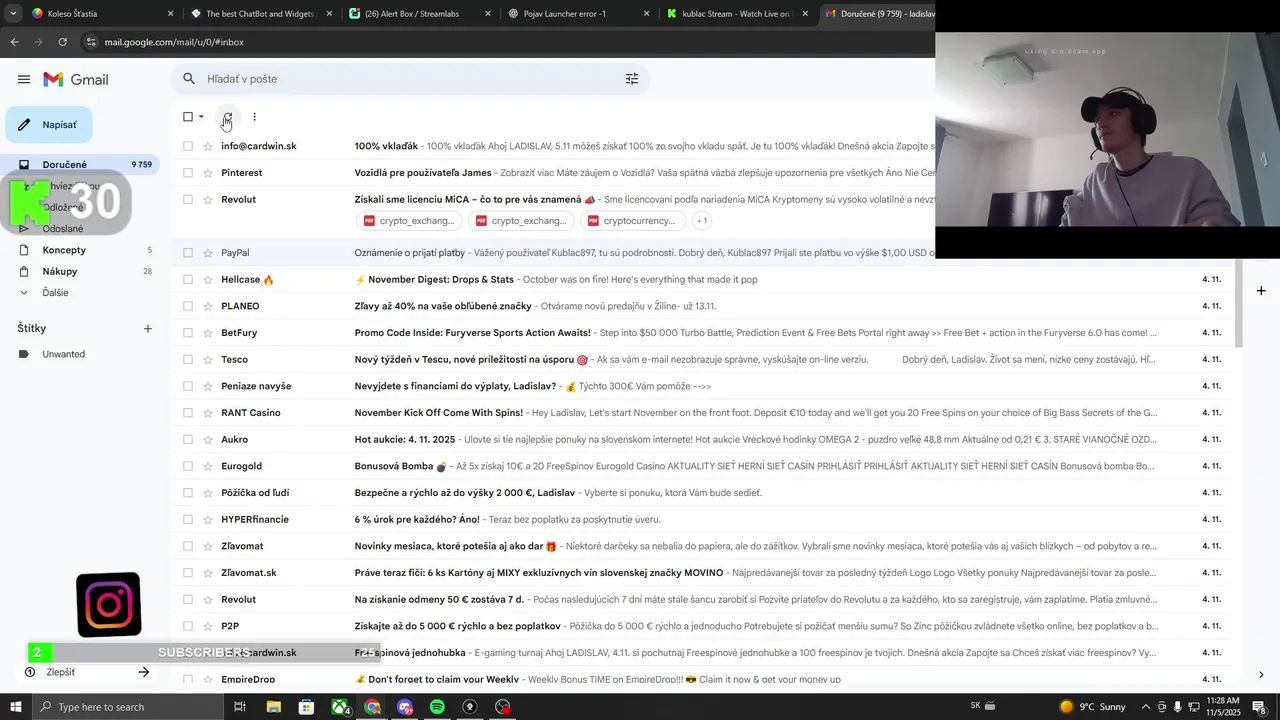The width and height of the screenshot is (1280, 720).
Task: Click the add-ons plus icon on side panel
Action: (x=1262, y=291)
